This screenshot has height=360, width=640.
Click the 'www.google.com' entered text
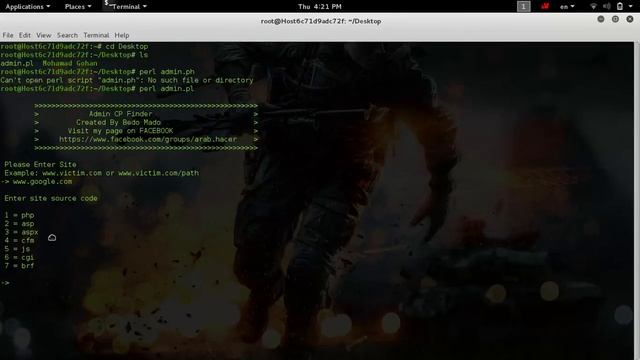42,182
